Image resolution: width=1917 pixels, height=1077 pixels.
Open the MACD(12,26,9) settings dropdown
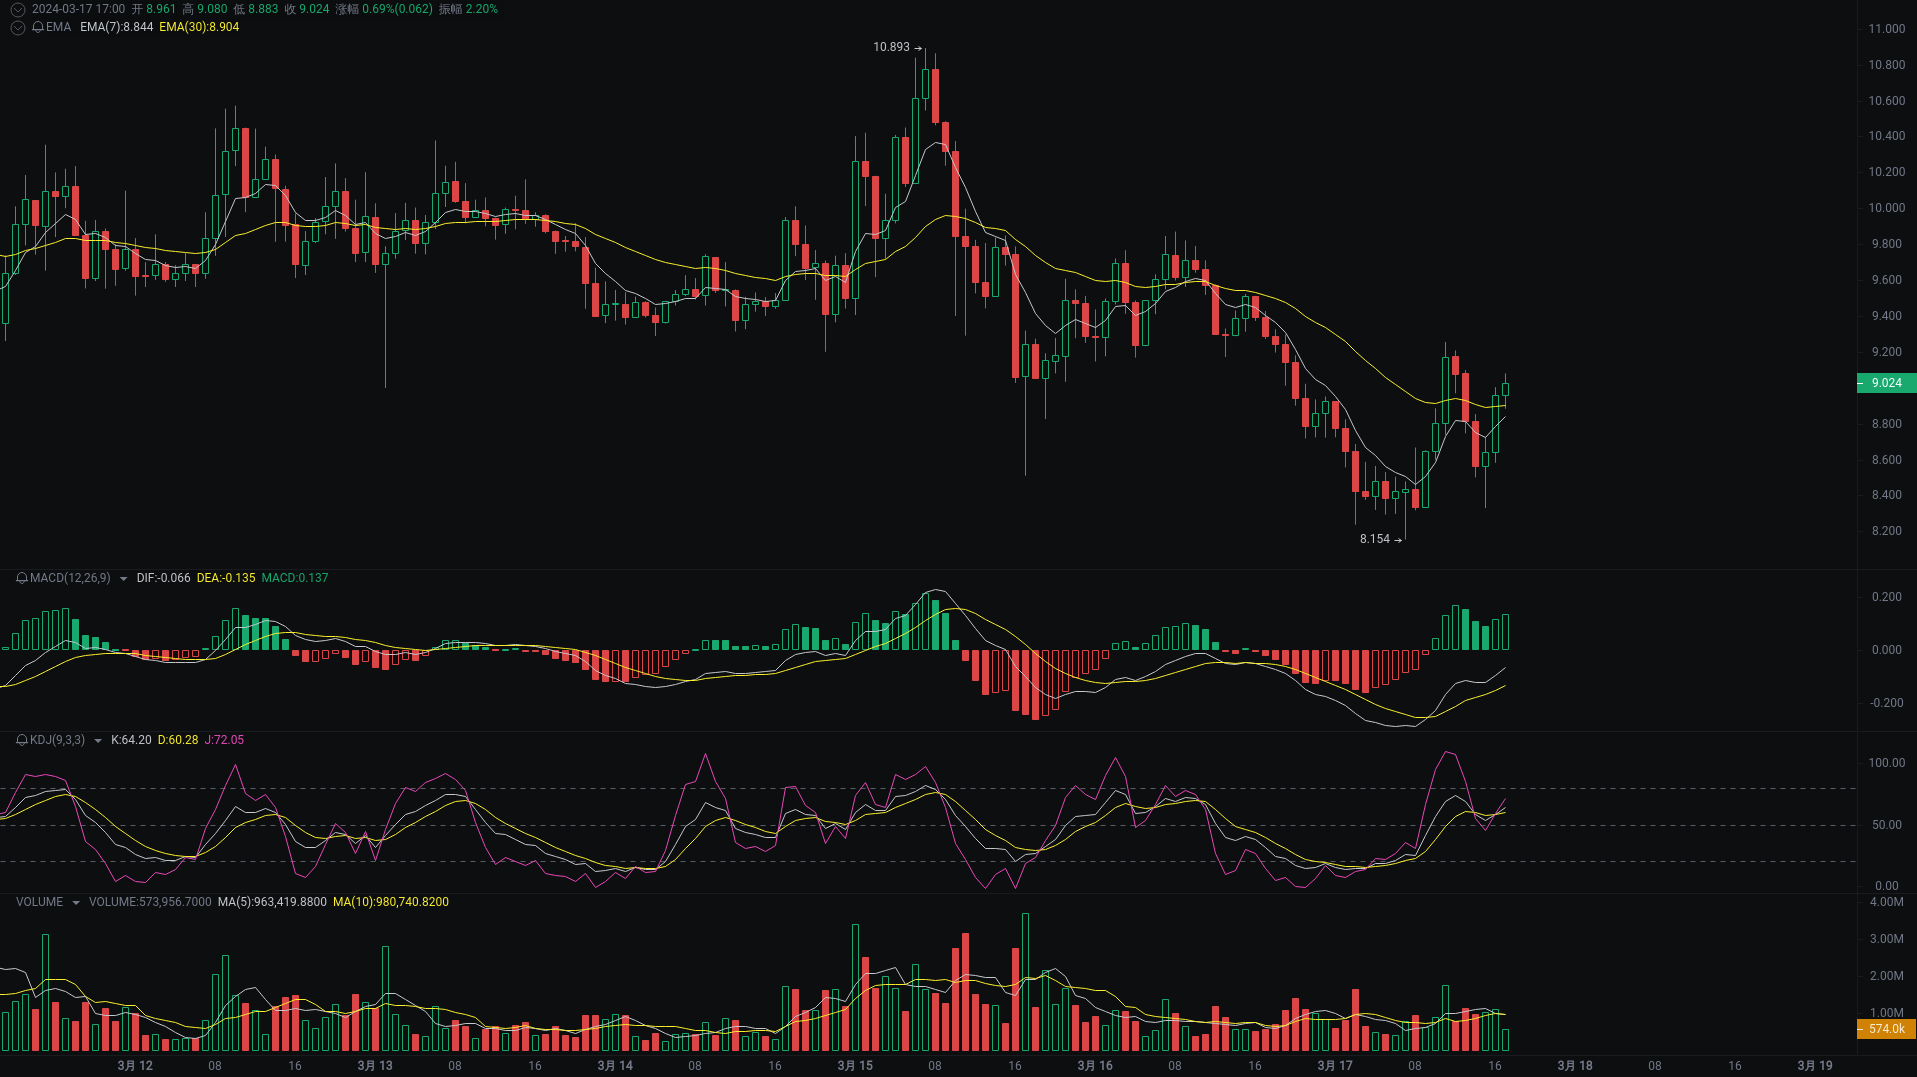coord(122,578)
